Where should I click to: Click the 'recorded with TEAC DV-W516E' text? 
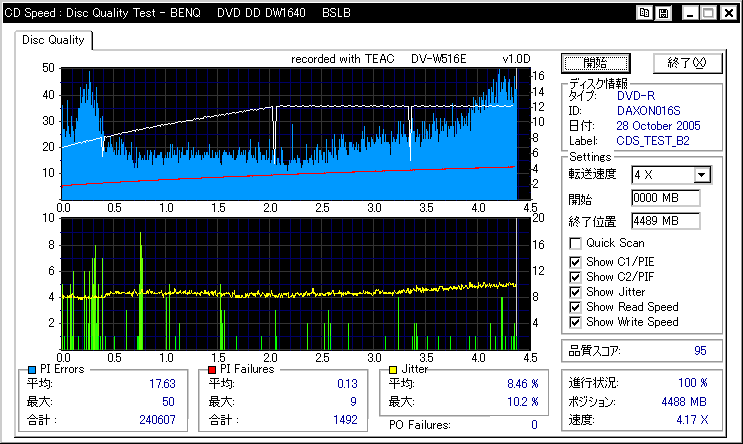point(379,59)
